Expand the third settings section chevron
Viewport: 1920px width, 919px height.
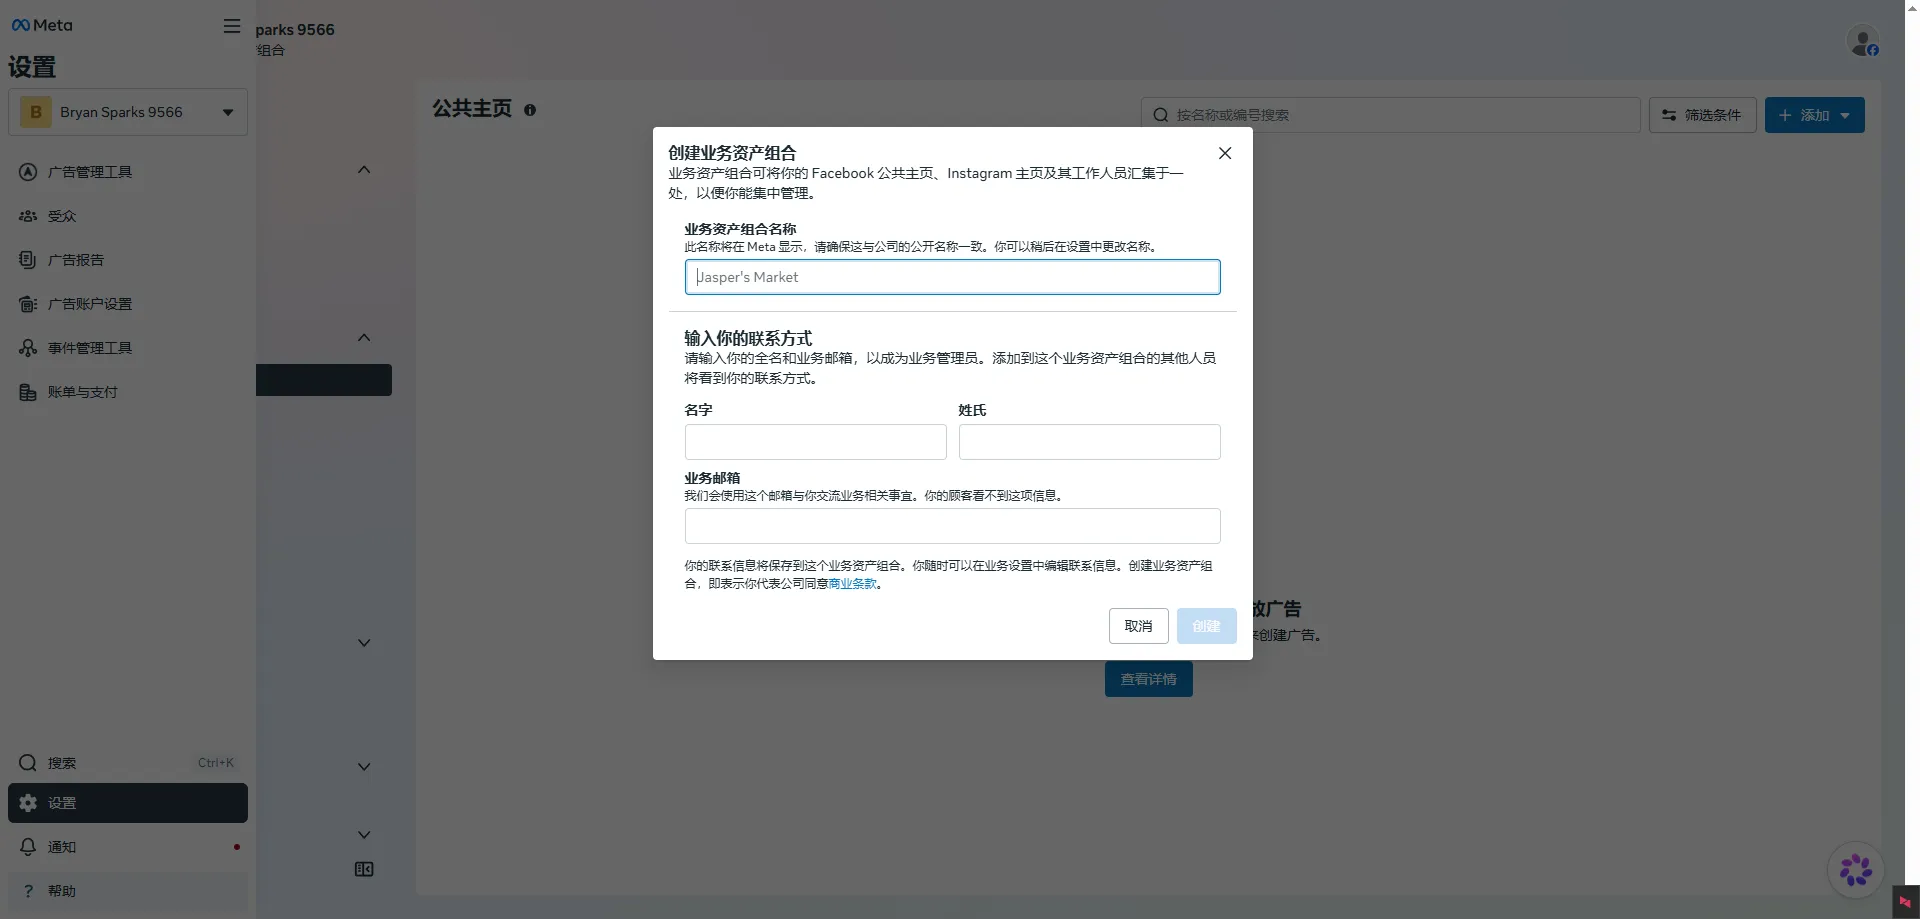coord(364,643)
